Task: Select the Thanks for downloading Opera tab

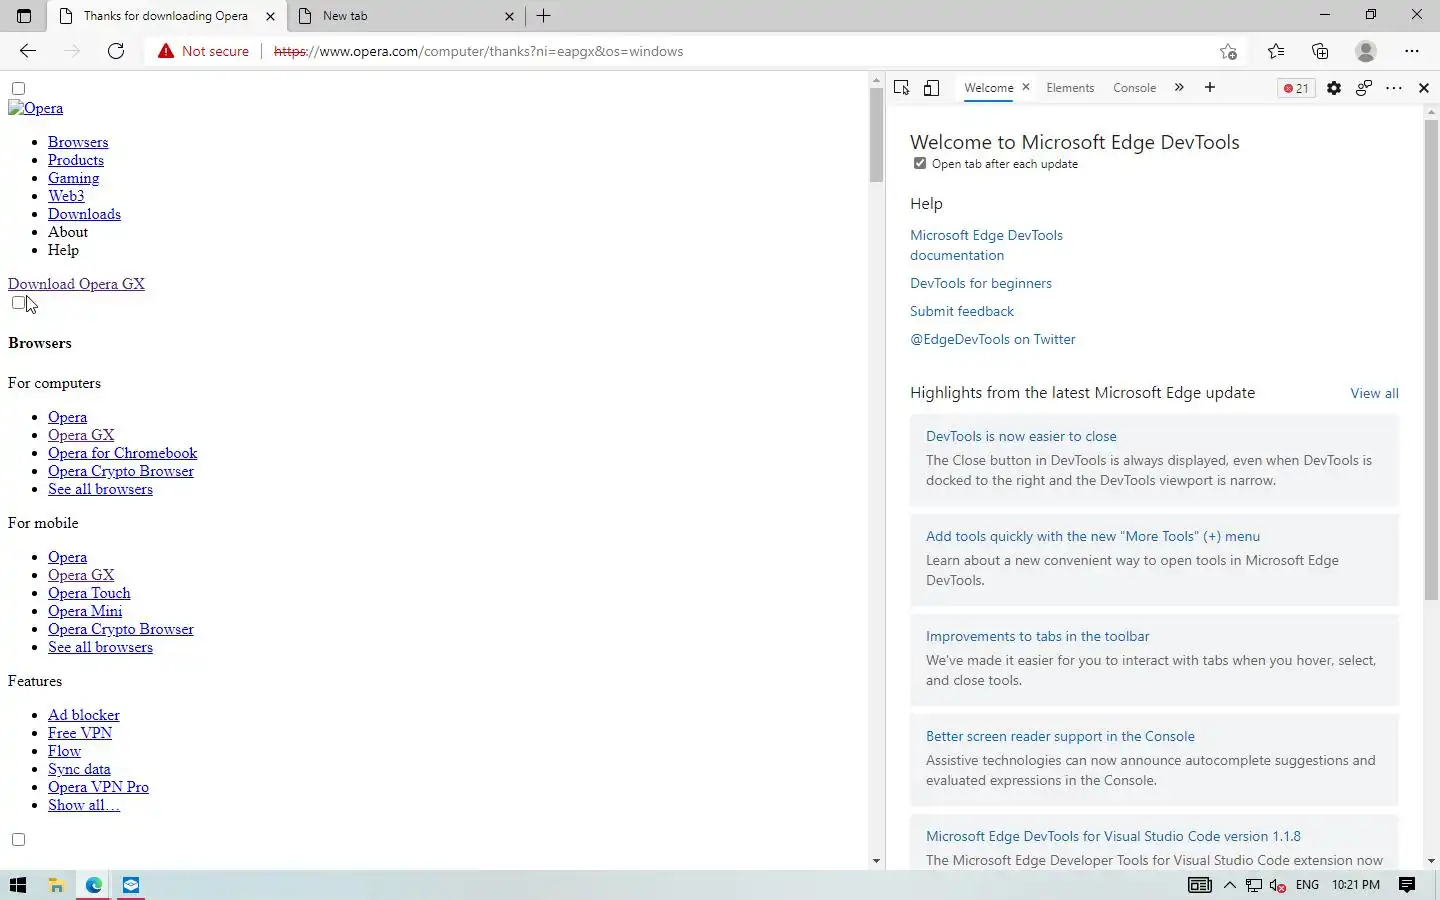Action: 166,16
